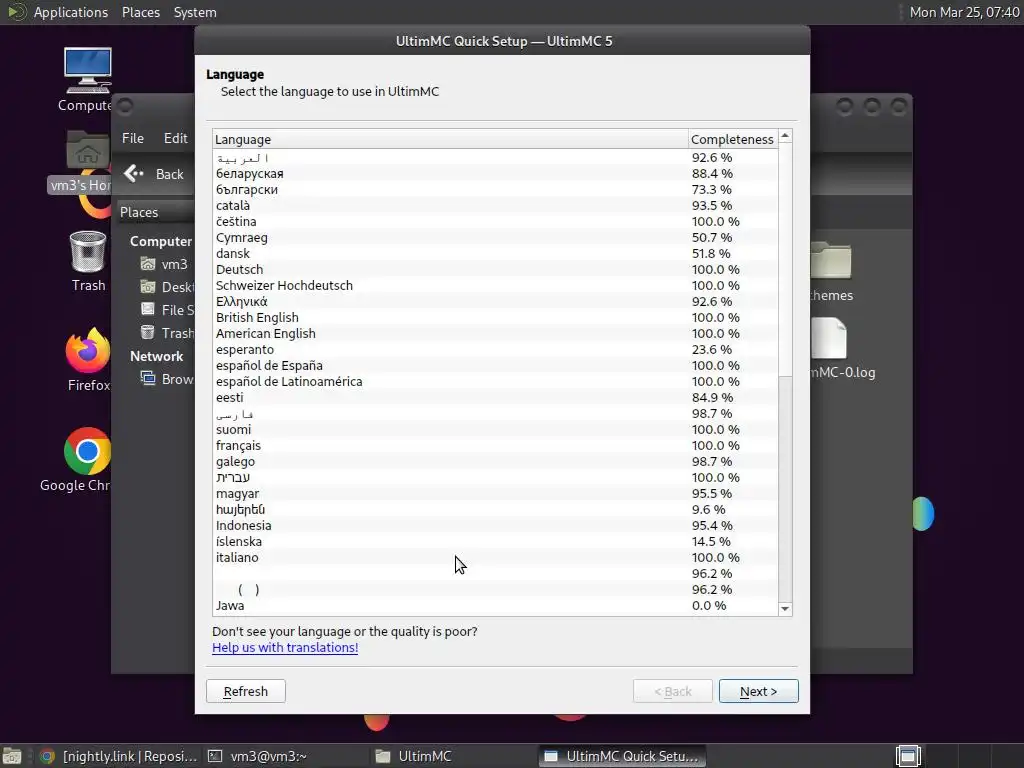The width and height of the screenshot is (1024, 768).
Task: Select Schweizer Hochdeutsch language
Action: point(495,285)
